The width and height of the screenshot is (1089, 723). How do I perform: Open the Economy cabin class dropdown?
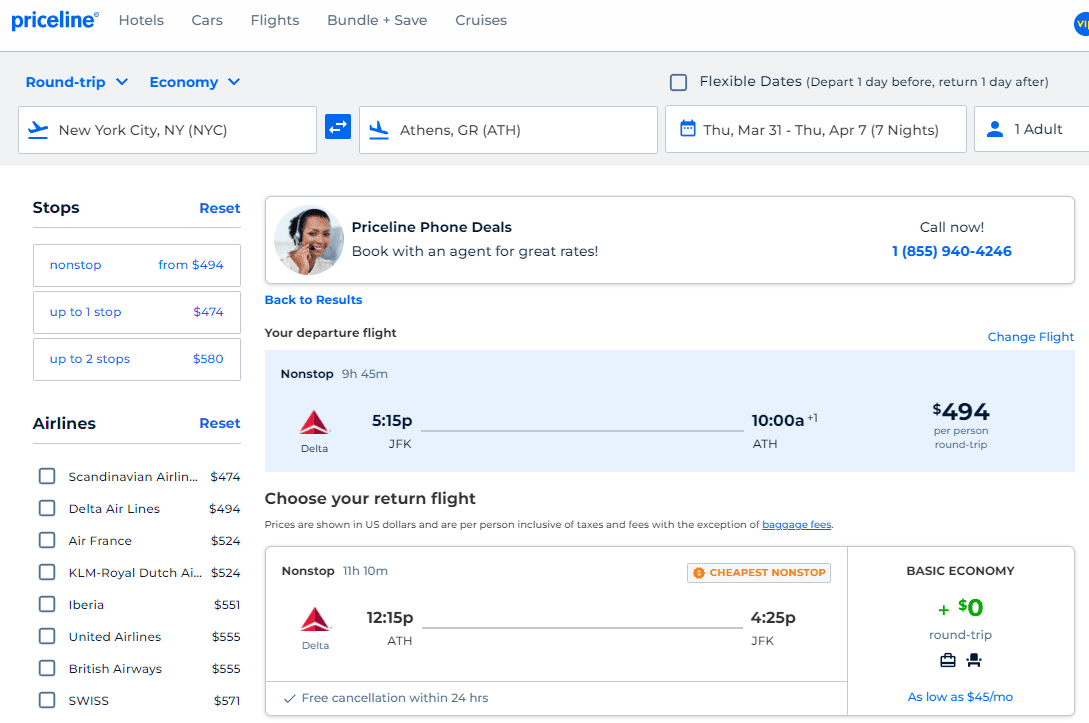(x=194, y=82)
